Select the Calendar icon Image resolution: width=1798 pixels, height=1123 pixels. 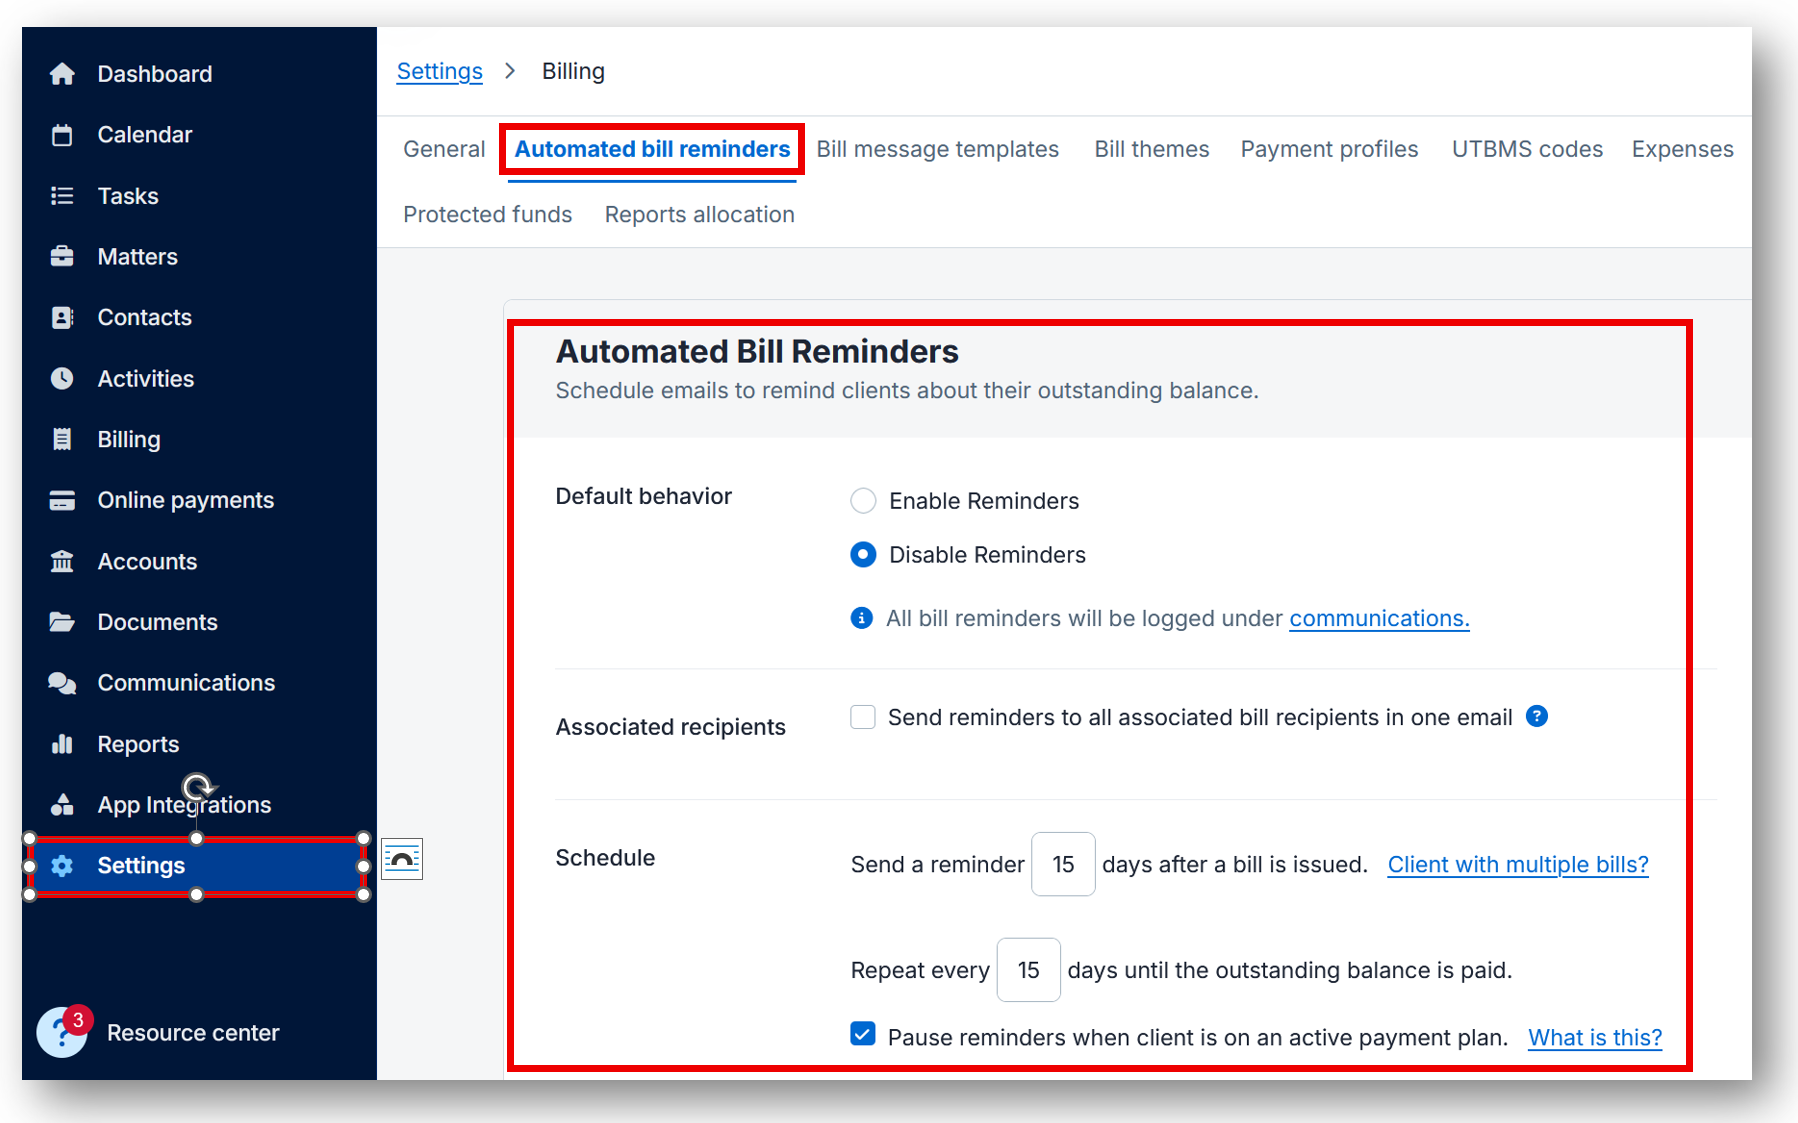tap(62, 134)
